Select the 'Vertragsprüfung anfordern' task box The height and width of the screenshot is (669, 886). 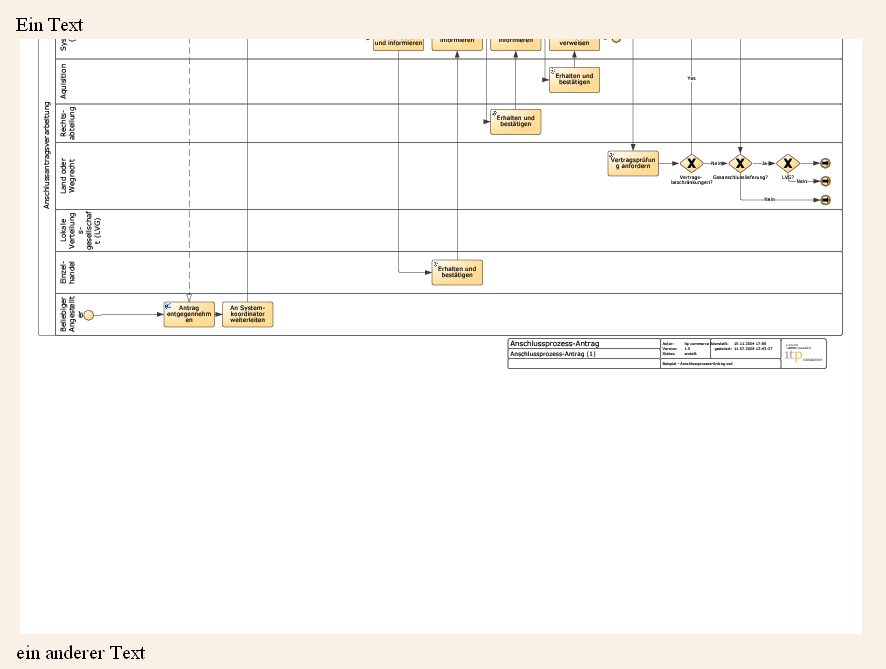click(633, 163)
